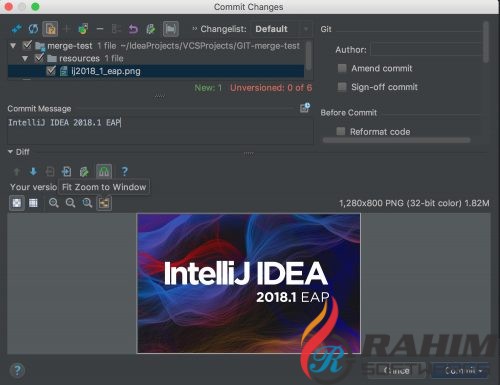Image resolution: width=500 pixels, height=385 pixels.
Task: Click the Fit Zoom to Window icon
Action: coord(104,203)
